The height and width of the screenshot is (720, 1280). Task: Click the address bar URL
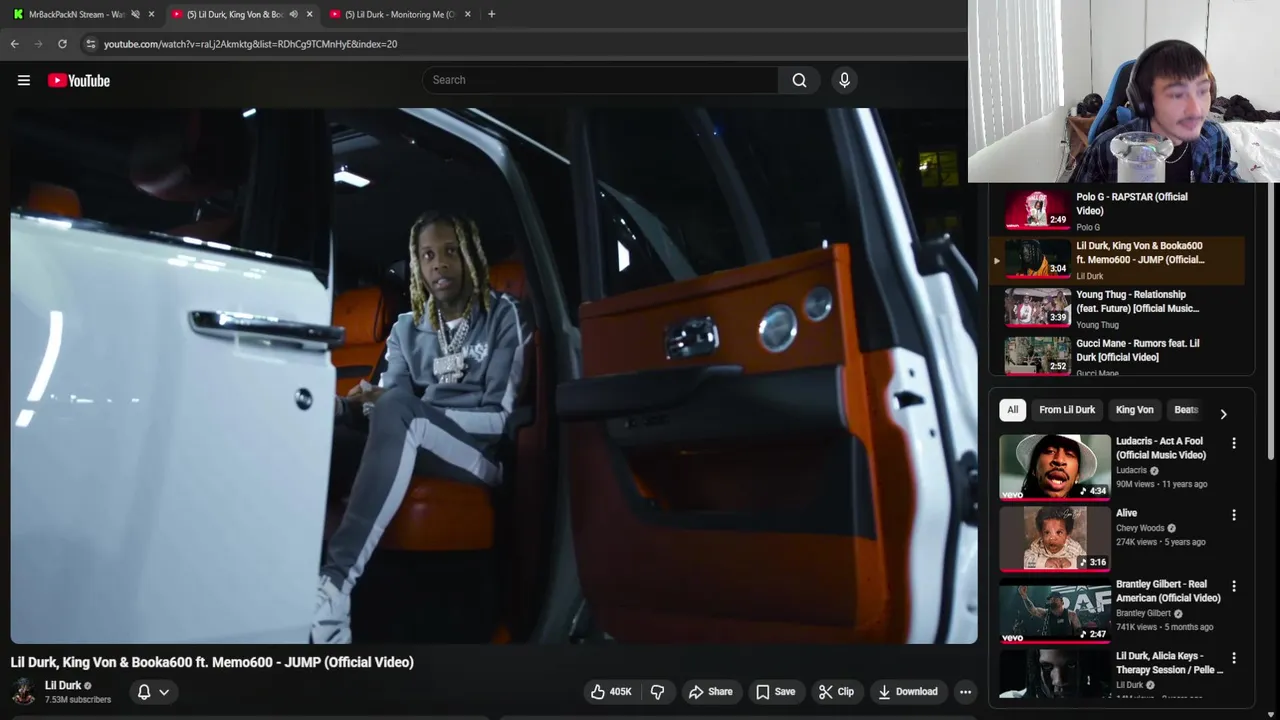click(x=250, y=44)
